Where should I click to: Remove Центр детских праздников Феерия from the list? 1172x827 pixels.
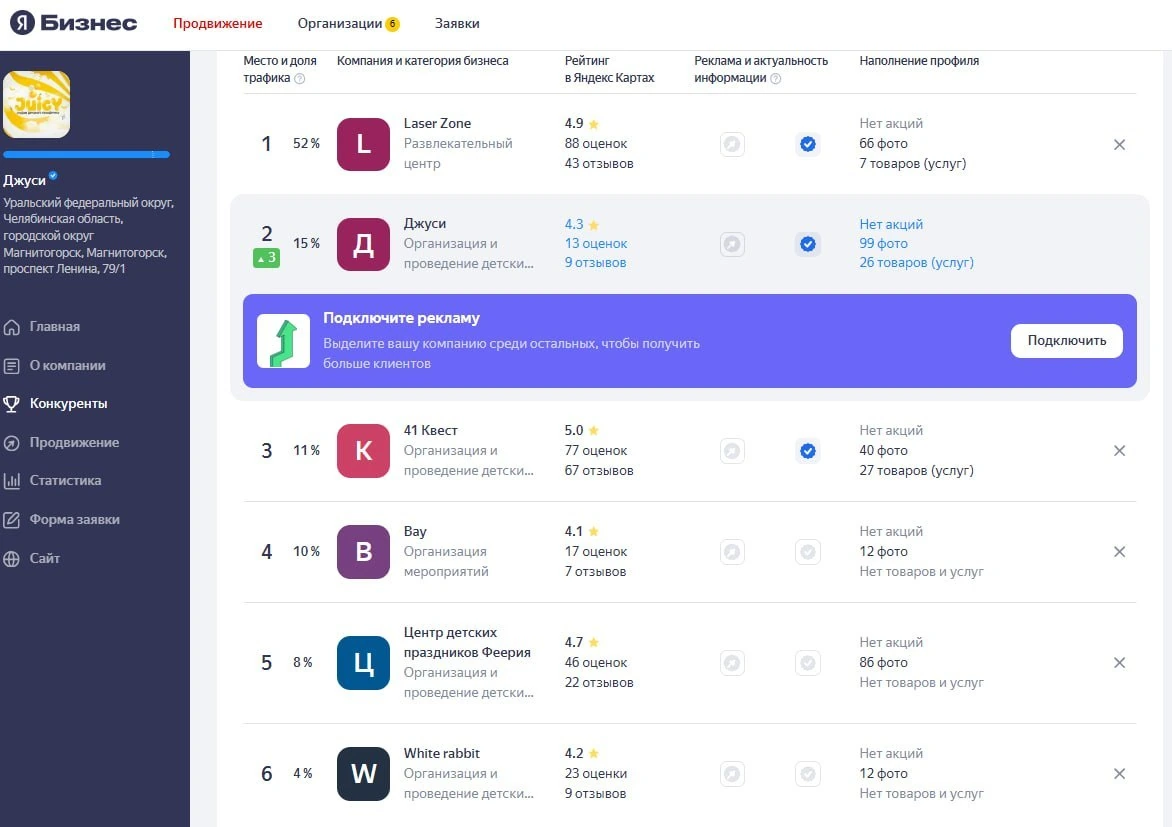pos(1119,662)
